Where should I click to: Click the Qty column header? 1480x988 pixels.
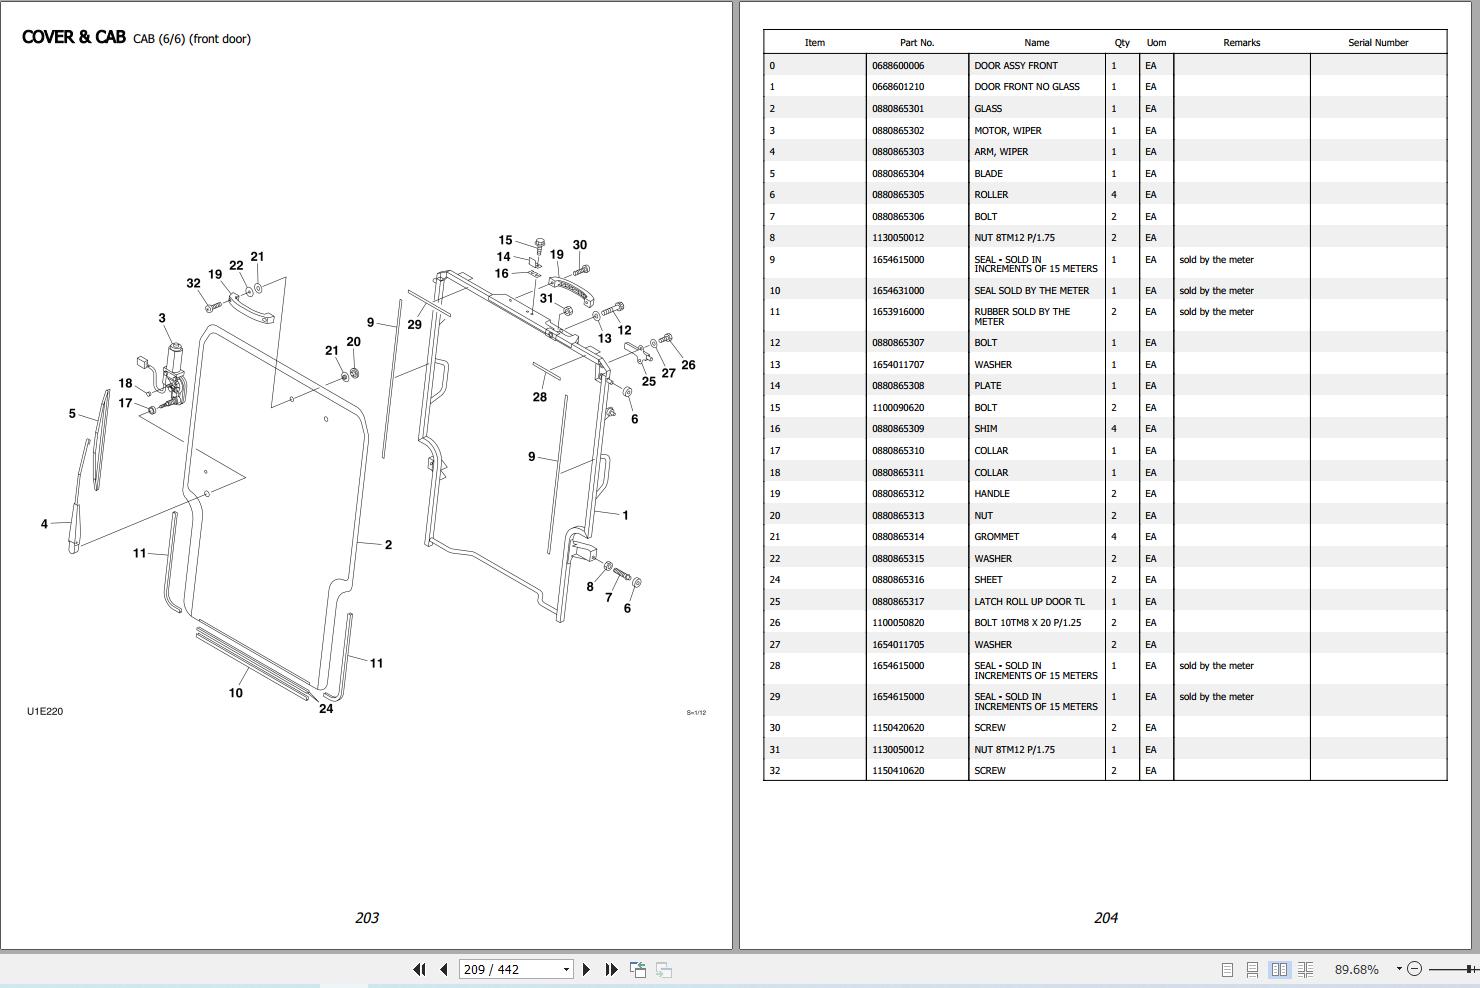point(1122,43)
